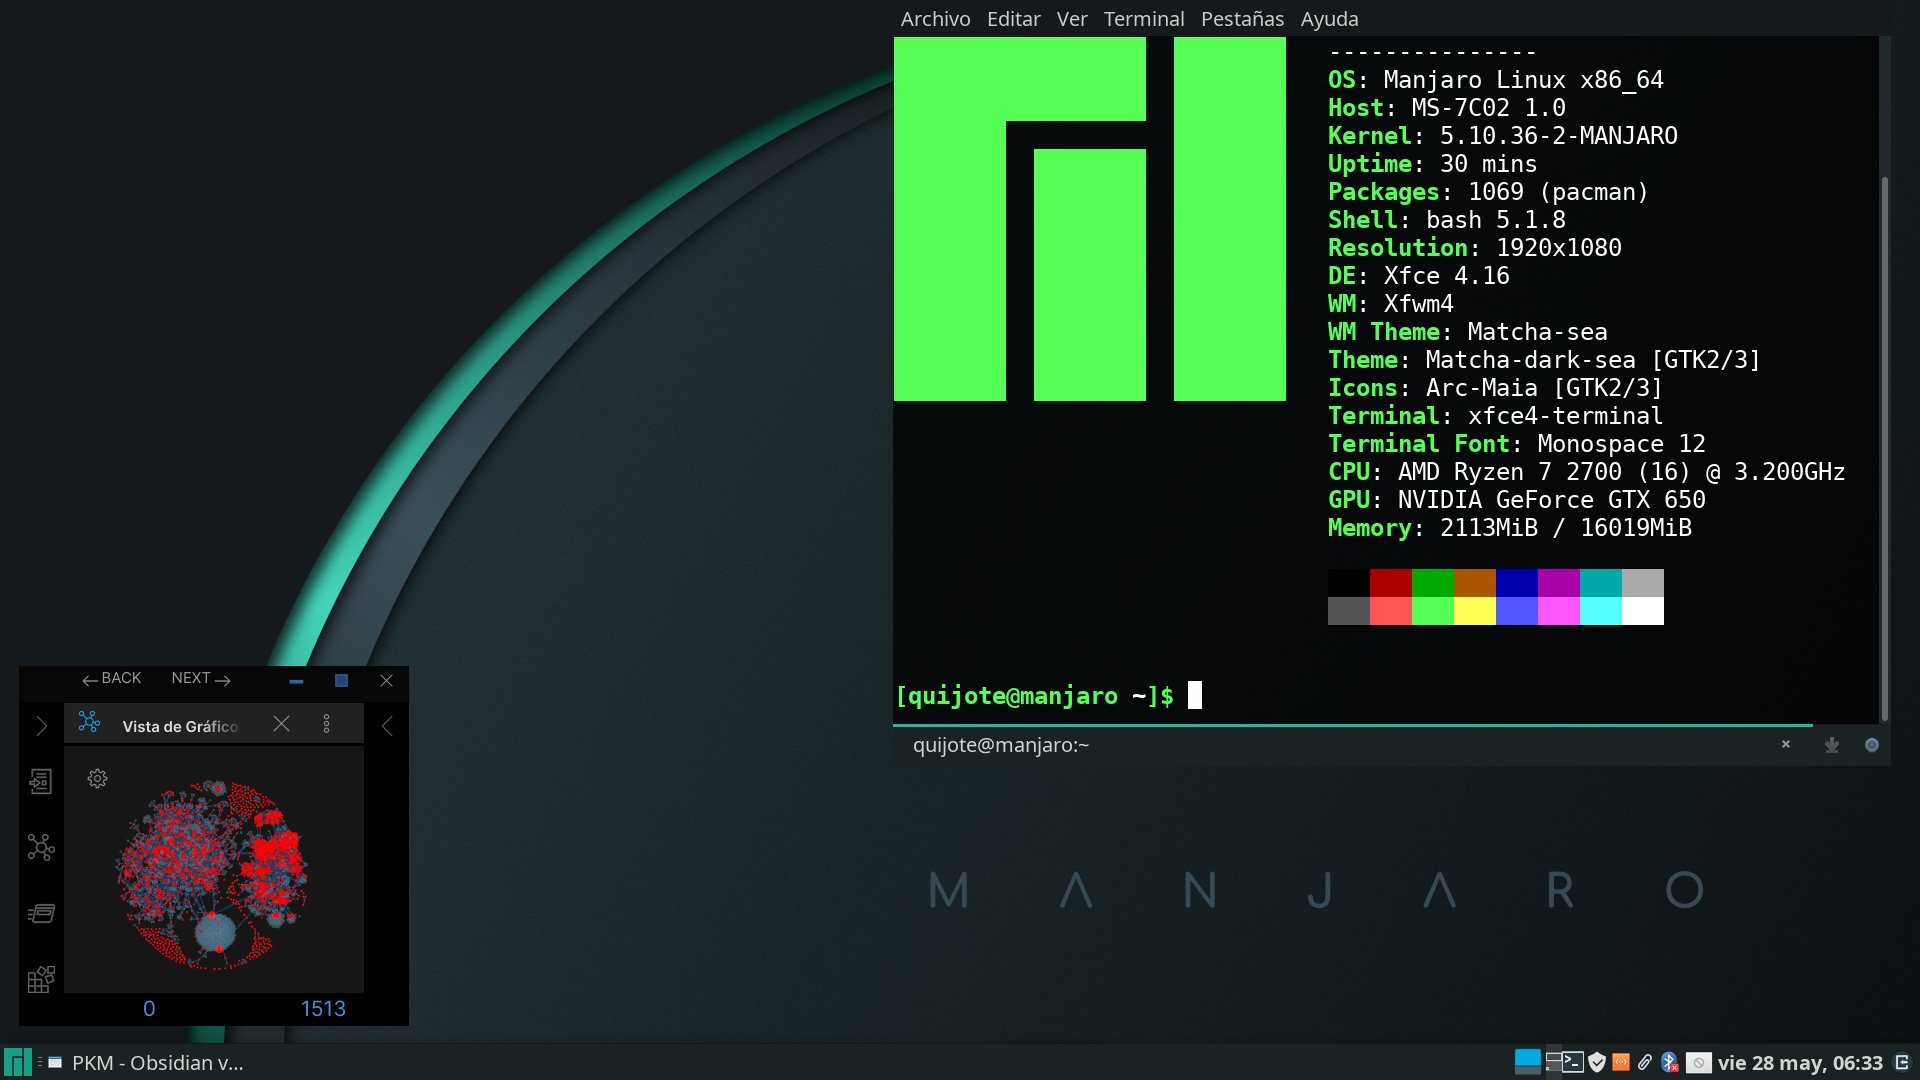Image resolution: width=1920 pixels, height=1080 pixels.
Task: Expand the right sidebar with left chevron
Action: 387,726
